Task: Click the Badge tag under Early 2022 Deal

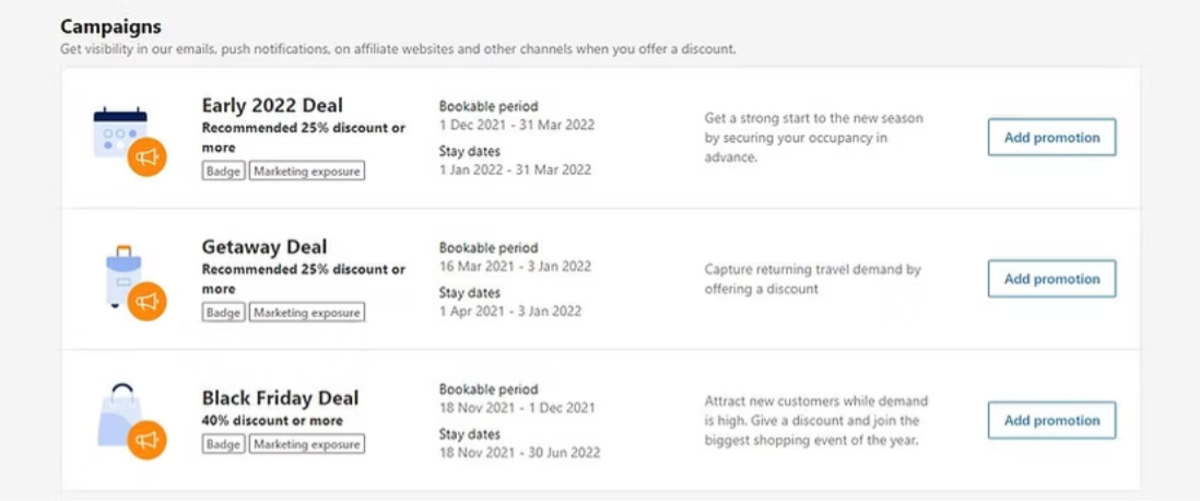Action: tap(224, 172)
